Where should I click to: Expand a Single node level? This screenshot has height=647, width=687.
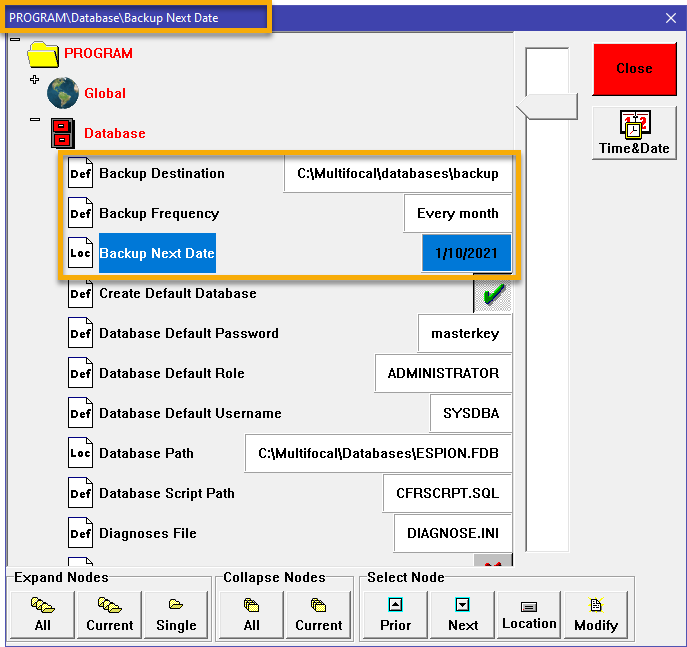pyautogui.click(x=176, y=615)
